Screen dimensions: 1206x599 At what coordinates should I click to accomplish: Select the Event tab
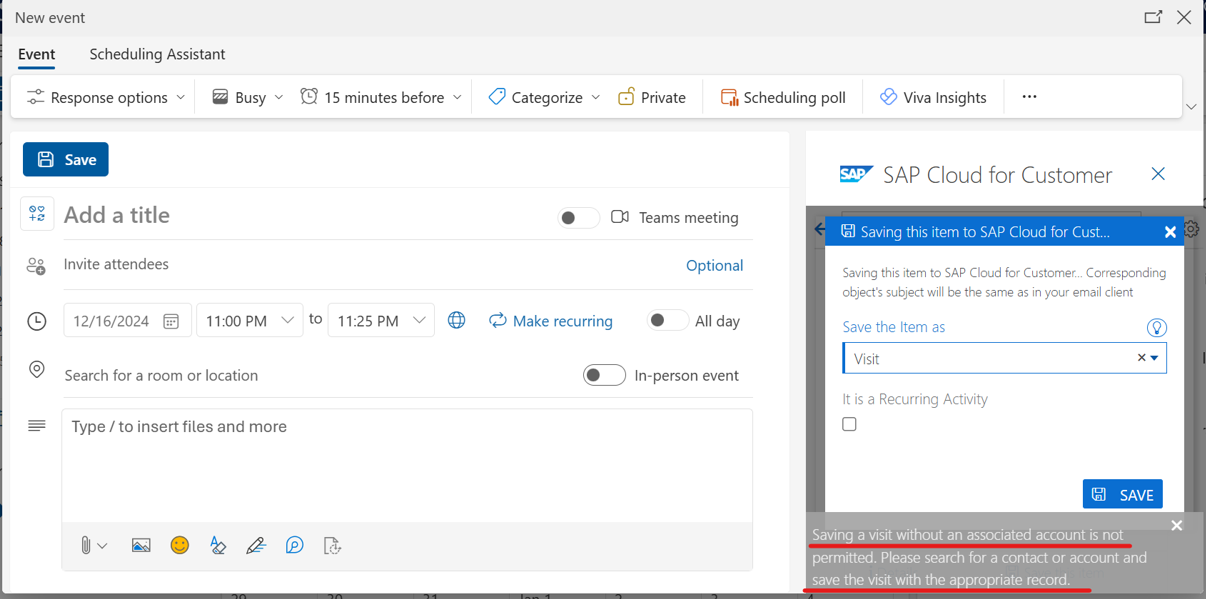36,54
